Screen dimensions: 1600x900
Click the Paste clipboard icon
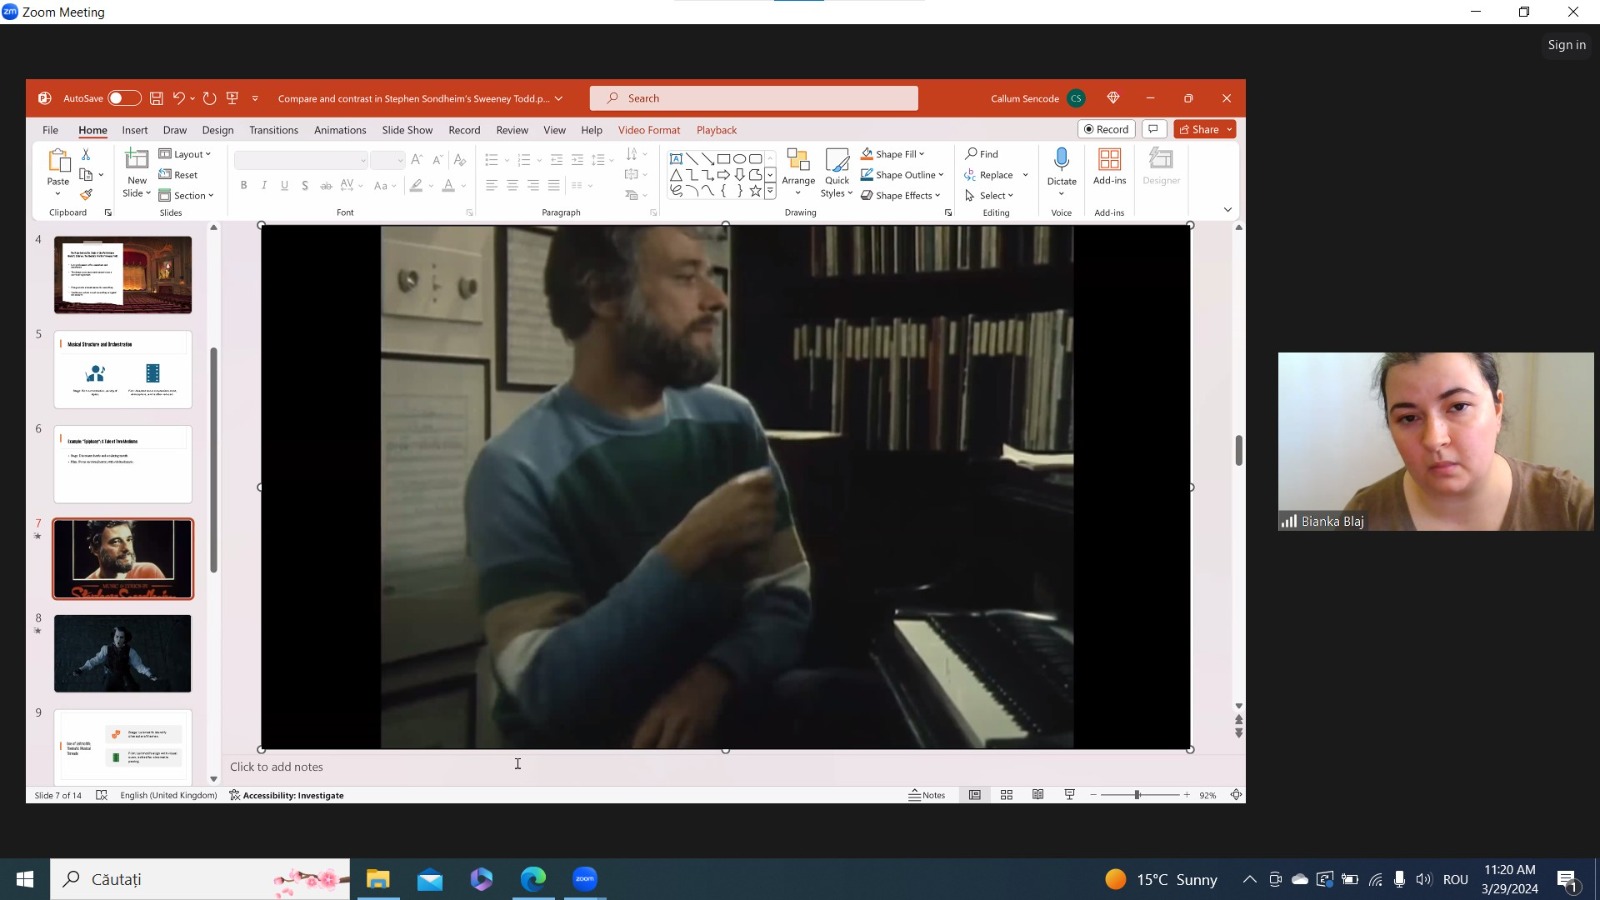58,160
